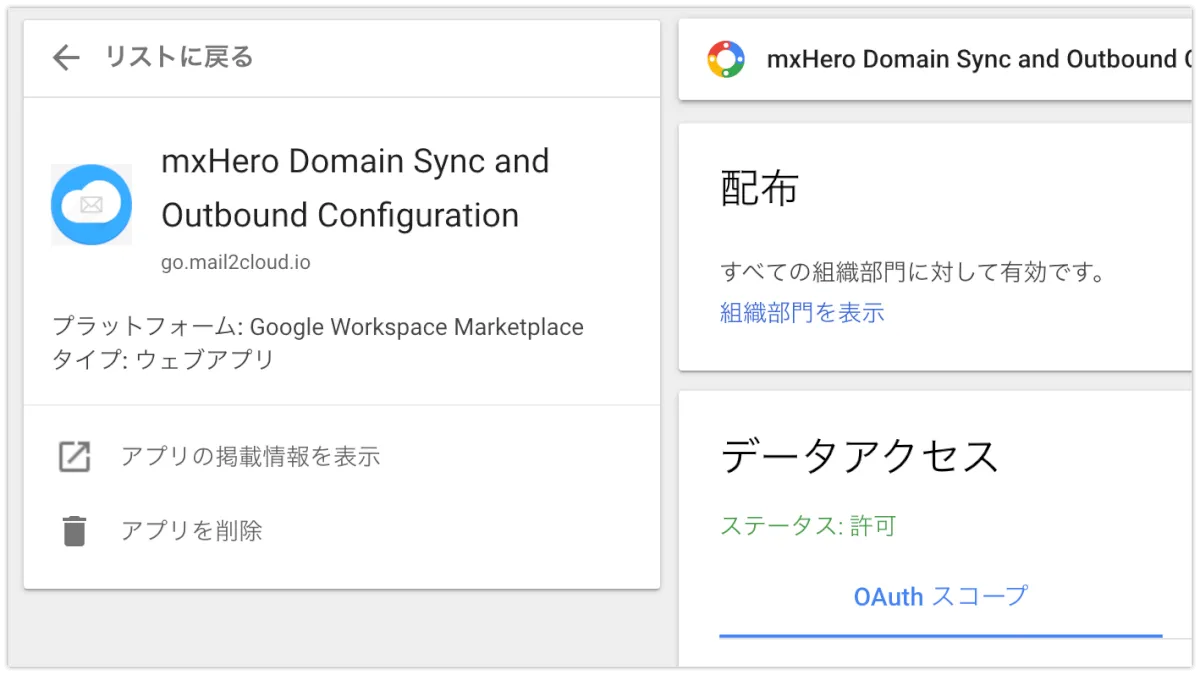The image size is (1200, 675).
Task: Open アプリの掲載情報を表示 listing
Action: (x=250, y=457)
